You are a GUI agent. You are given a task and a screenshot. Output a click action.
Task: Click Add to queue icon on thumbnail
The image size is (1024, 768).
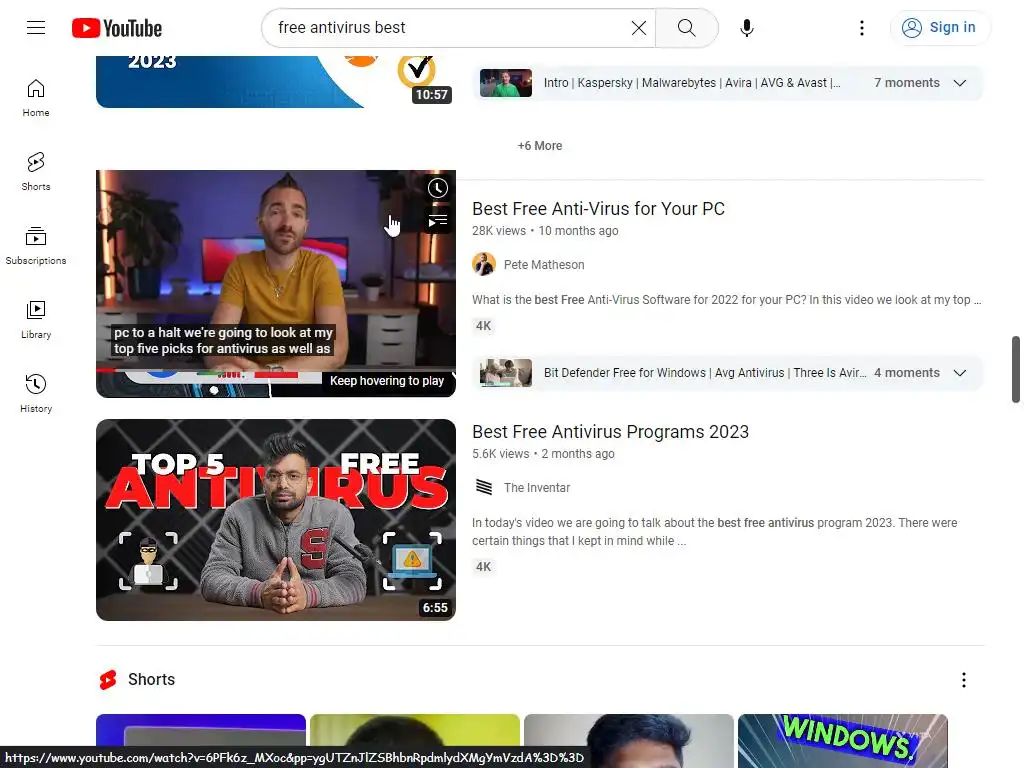438,221
